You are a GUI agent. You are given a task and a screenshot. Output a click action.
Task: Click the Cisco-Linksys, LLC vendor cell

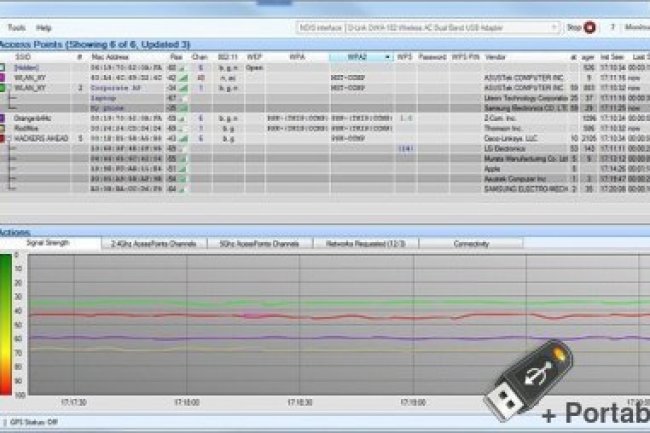tap(511, 139)
